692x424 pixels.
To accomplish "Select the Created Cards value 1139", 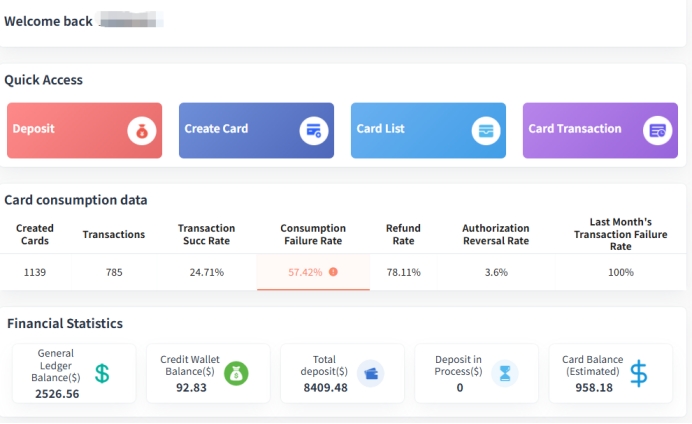I will tap(35, 272).
